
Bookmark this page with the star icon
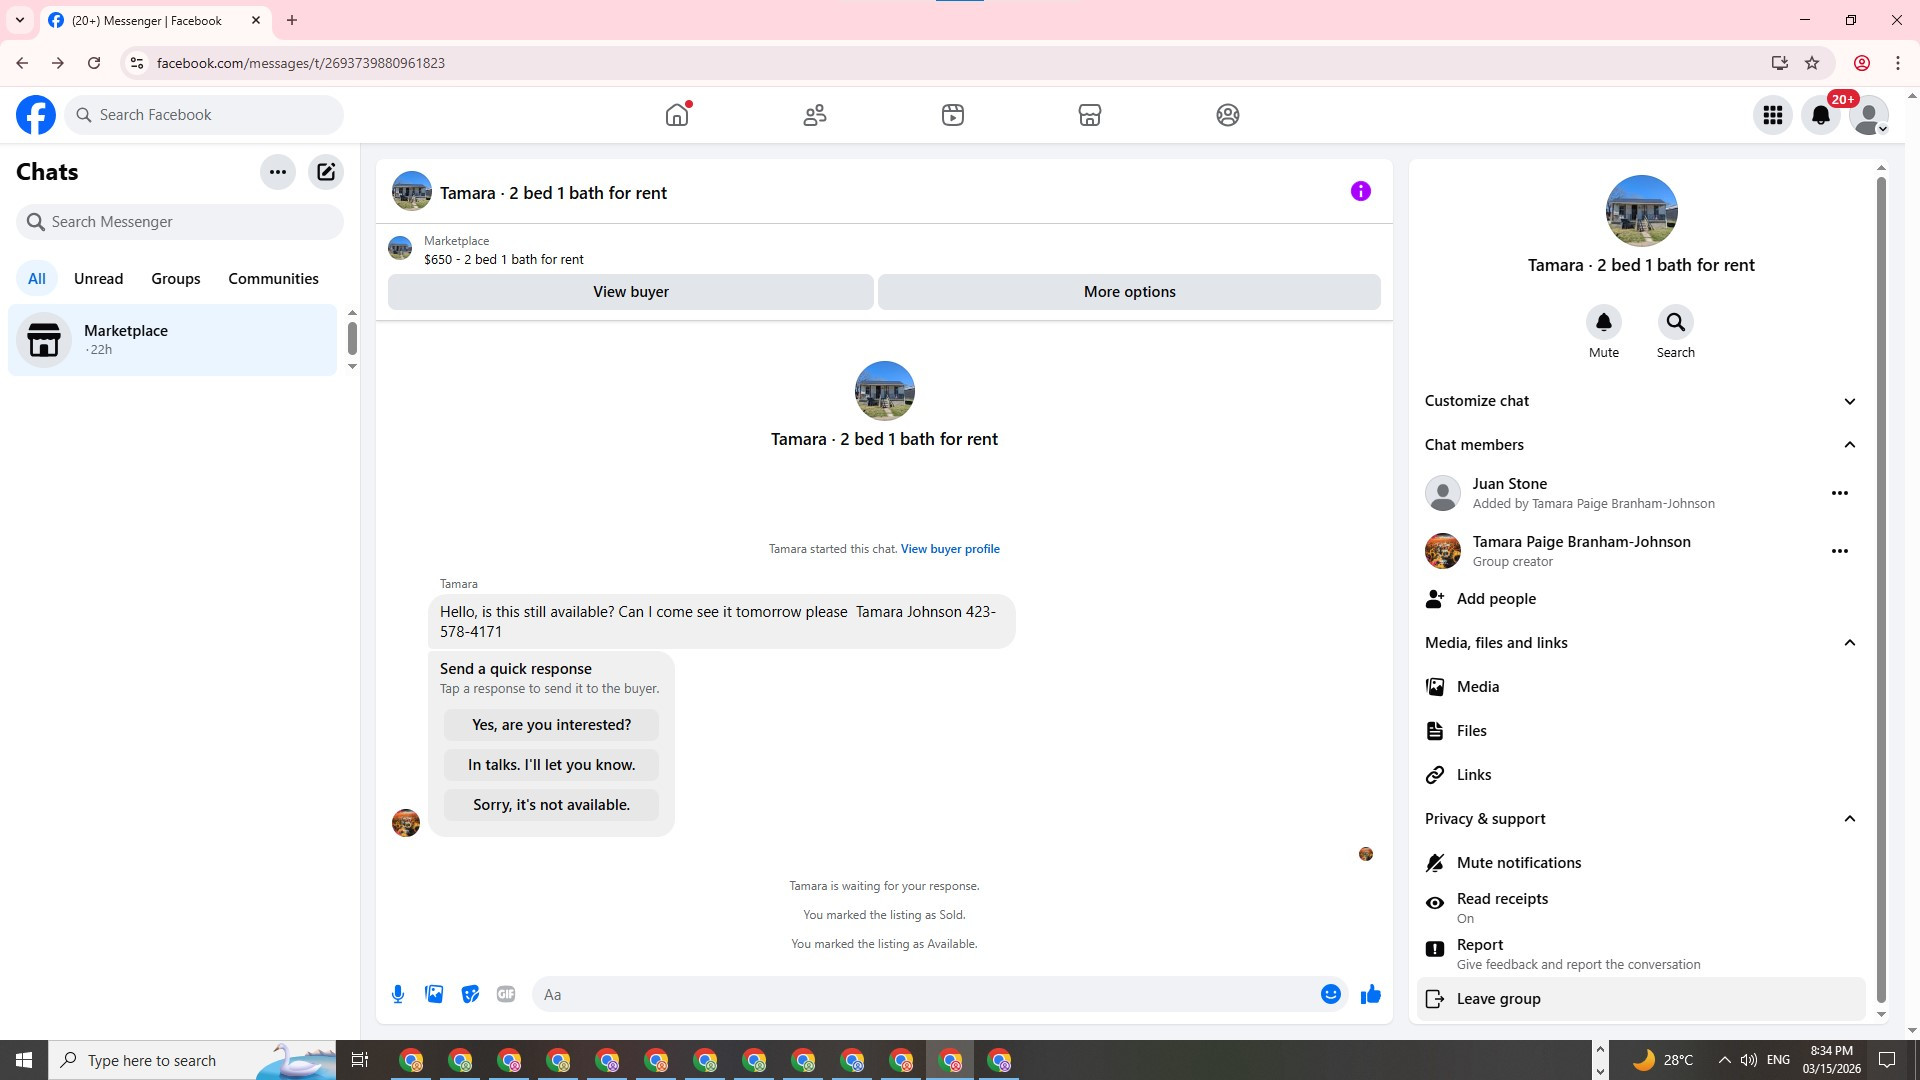pyautogui.click(x=1812, y=63)
